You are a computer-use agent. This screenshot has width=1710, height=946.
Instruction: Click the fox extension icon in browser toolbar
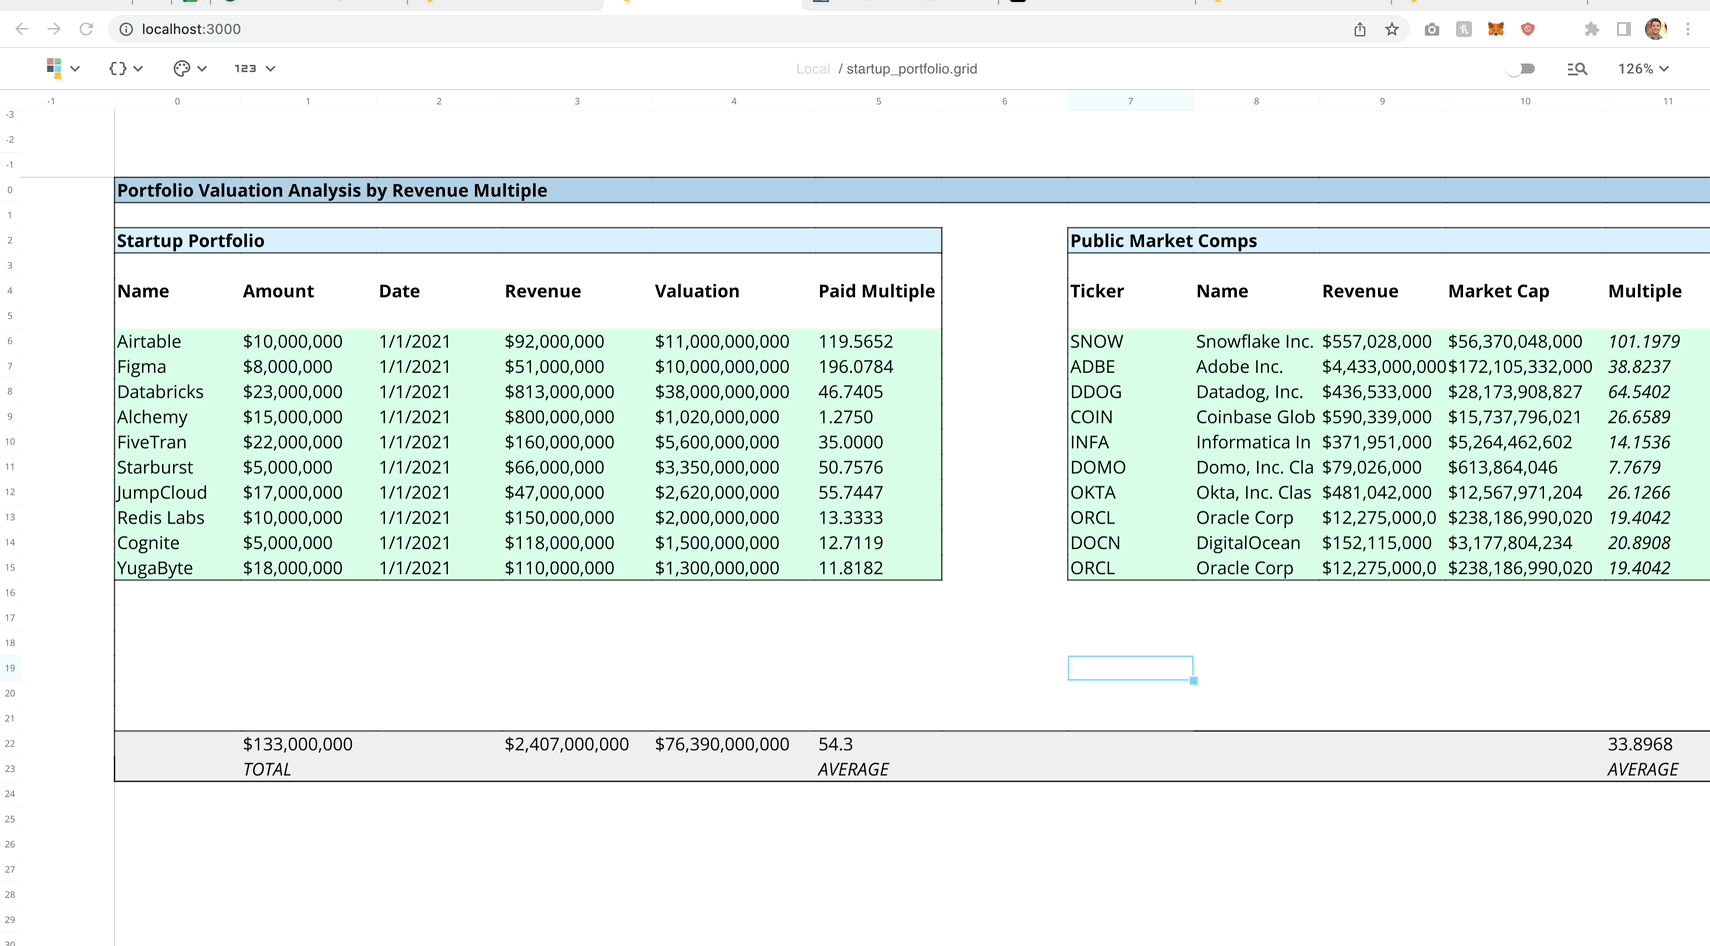coord(1495,29)
